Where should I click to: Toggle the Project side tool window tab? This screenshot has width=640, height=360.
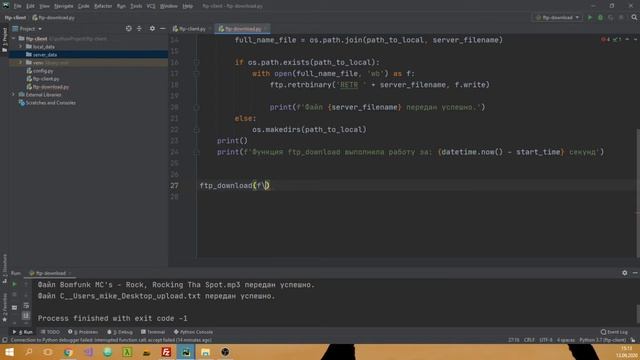pos(4,40)
